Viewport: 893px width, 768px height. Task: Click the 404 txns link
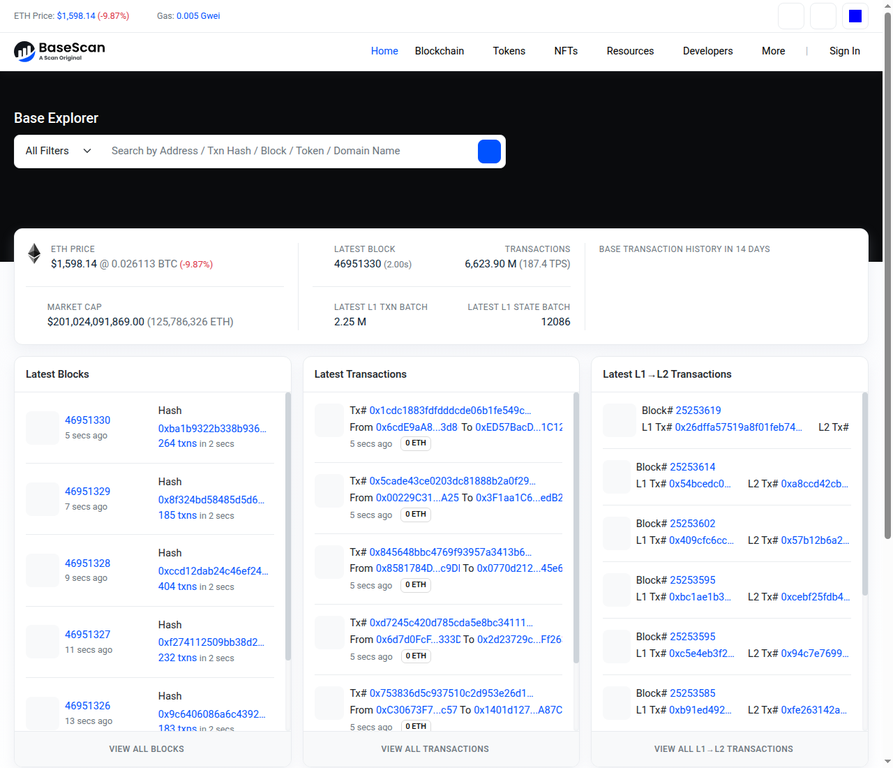[177, 586]
